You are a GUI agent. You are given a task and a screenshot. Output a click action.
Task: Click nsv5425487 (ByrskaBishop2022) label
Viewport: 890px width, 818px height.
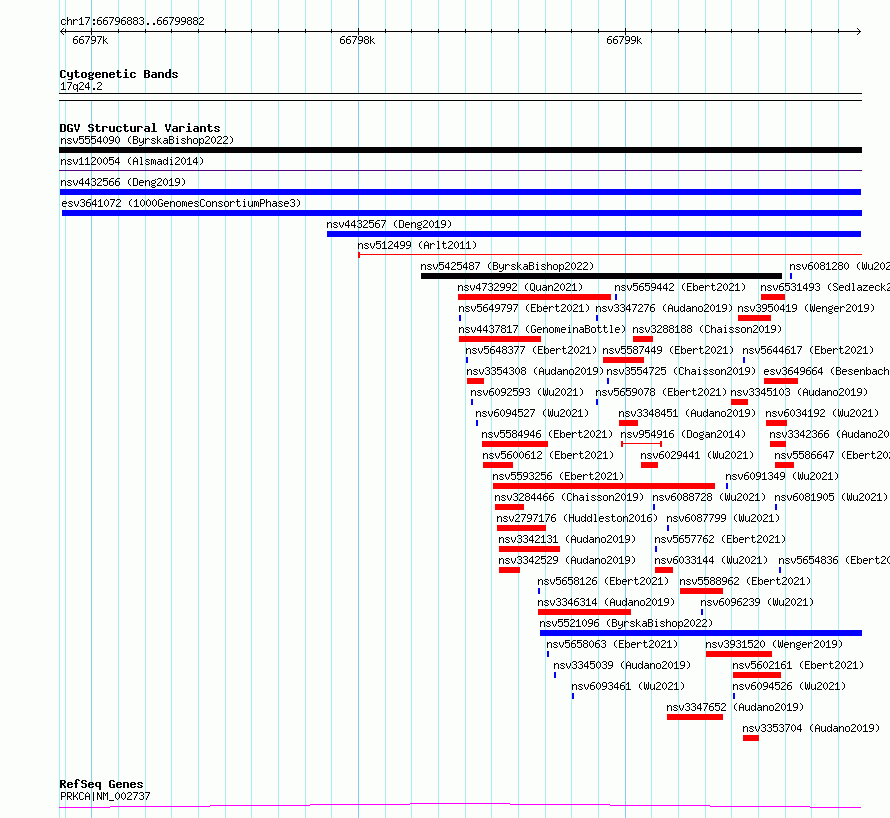[x=507, y=266]
